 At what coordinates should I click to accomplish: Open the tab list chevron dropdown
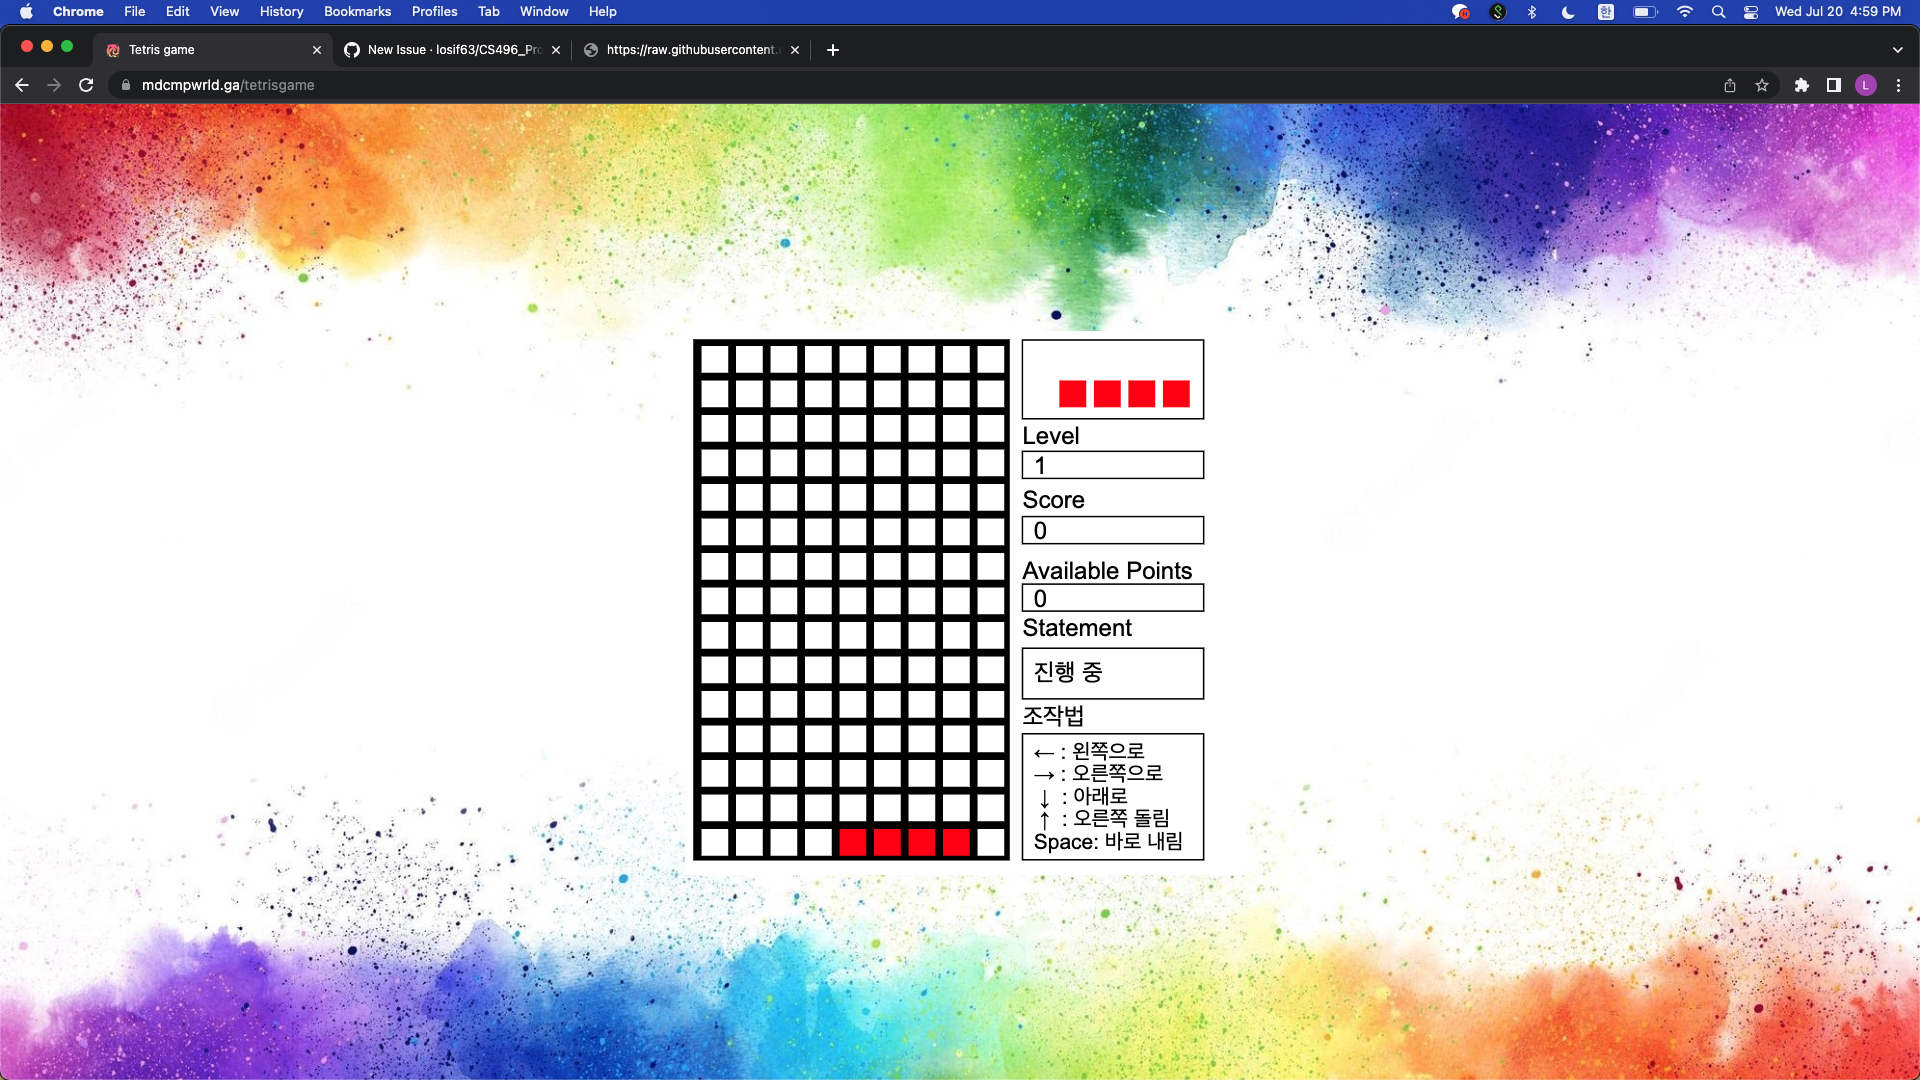(x=1897, y=49)
